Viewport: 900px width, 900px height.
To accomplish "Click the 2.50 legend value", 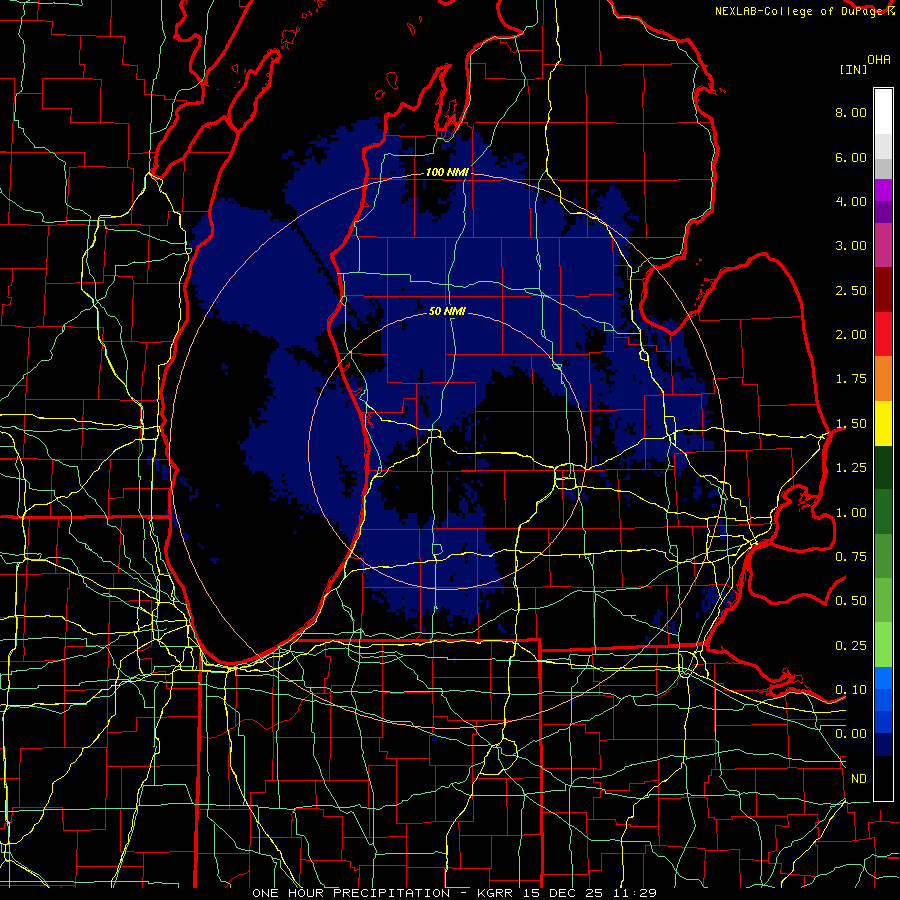I will tap(851, 290).
